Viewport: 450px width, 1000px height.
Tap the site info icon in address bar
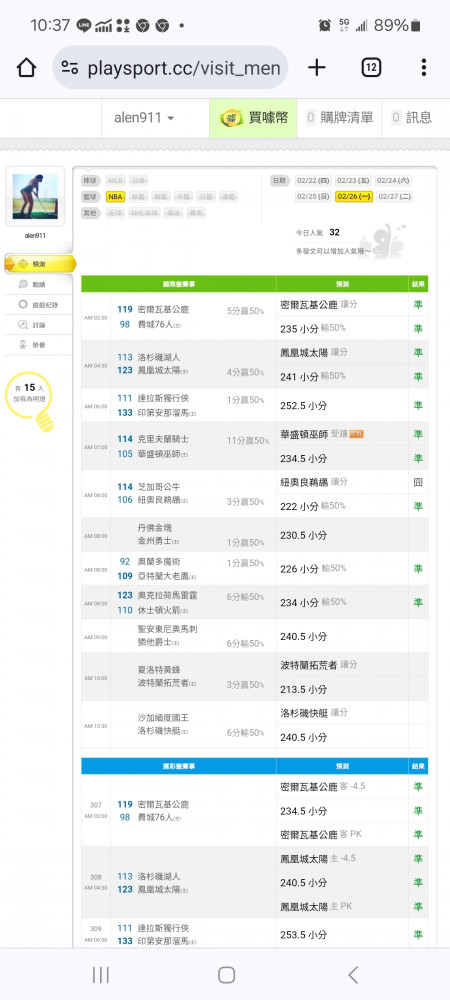pyautogui.click(x=70, y=68)
